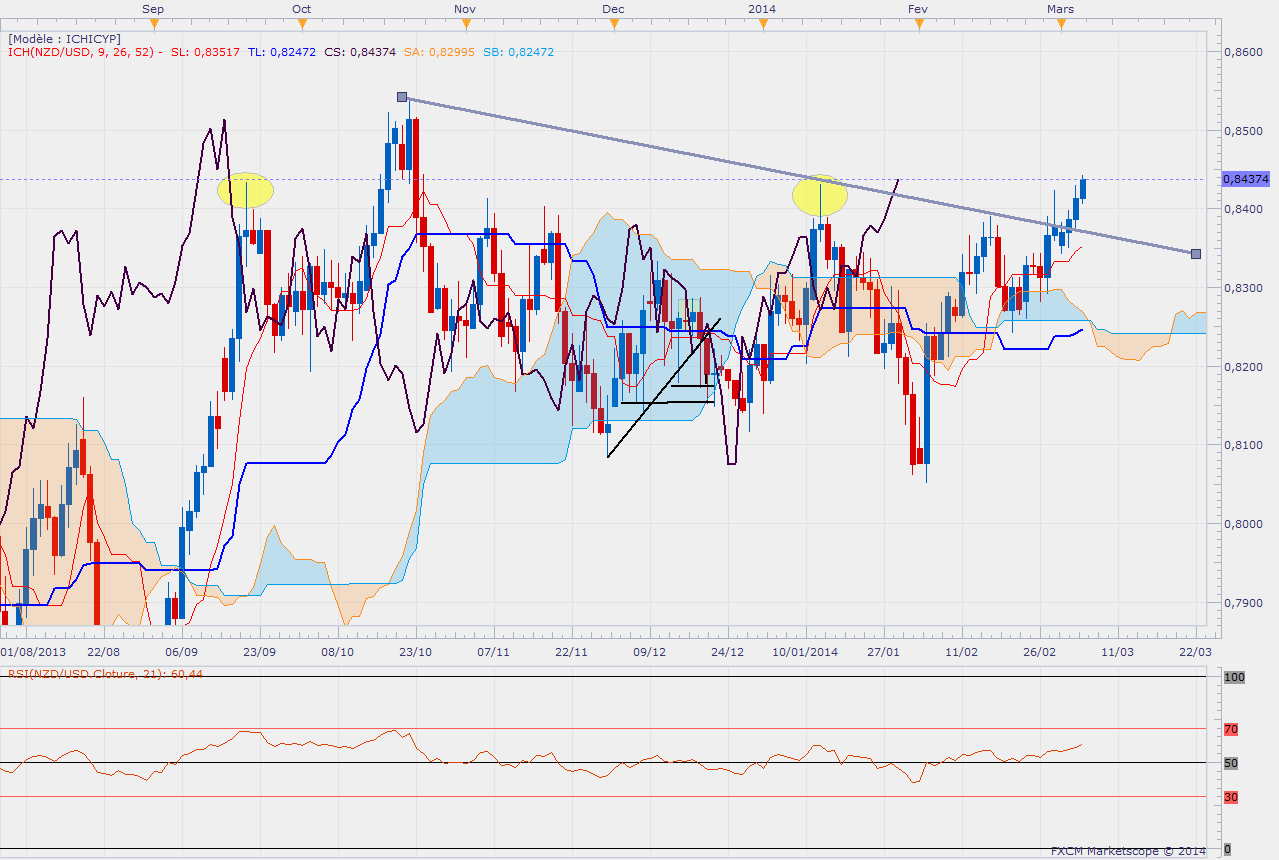Viewport: 1279px width, 860px height.
Task: Click the [Modèle : ICHICYP] label
Action: coord(64,38)
